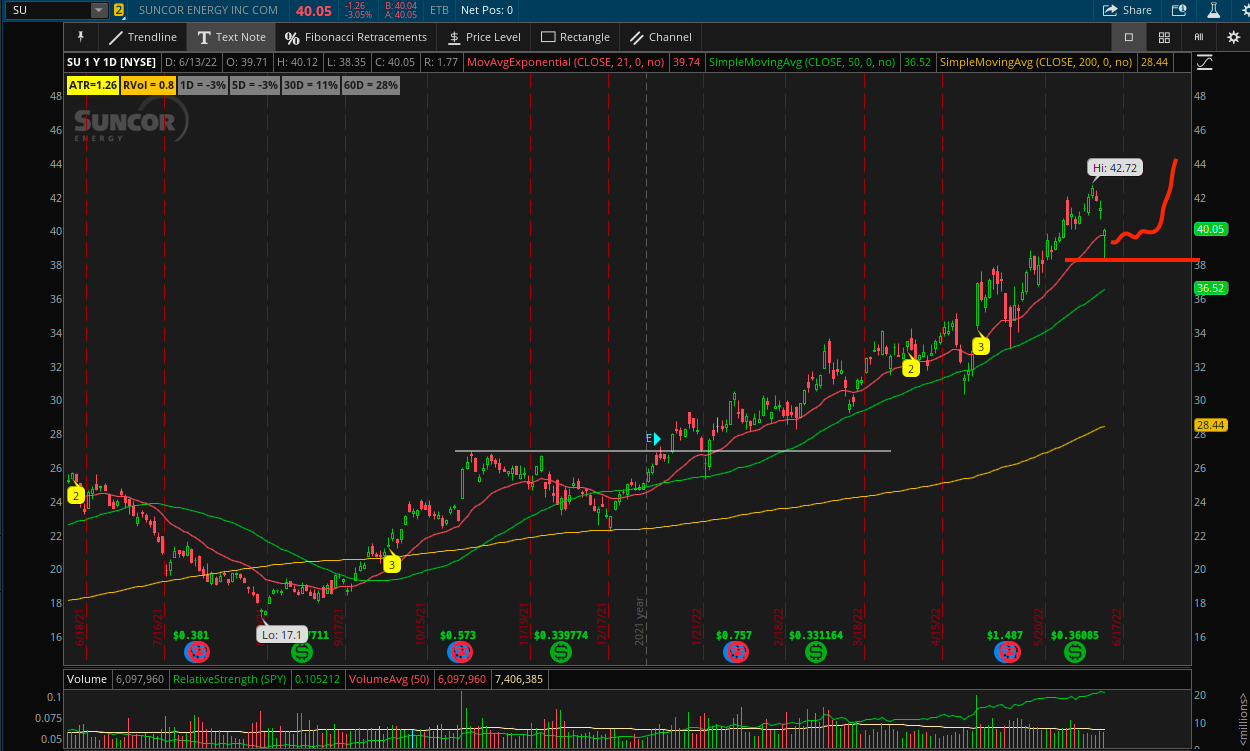Click the yellow 2 bubble near price 24
This screenshot has width=1250, height=751.
76,495
